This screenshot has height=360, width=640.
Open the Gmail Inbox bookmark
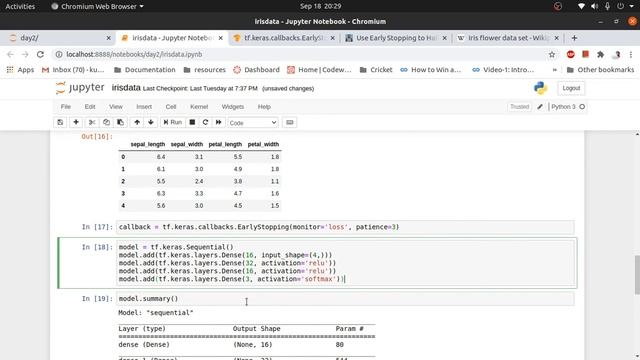[73, 70]
